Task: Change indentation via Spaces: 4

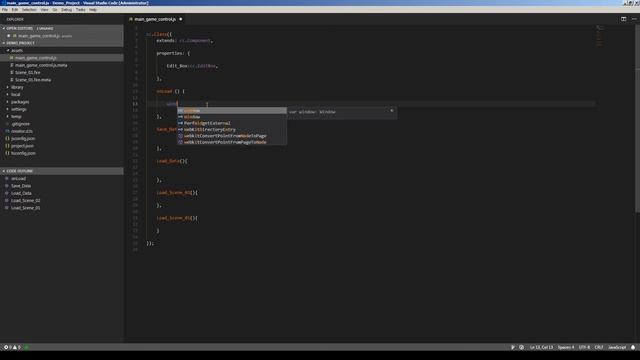Action: 566,347
